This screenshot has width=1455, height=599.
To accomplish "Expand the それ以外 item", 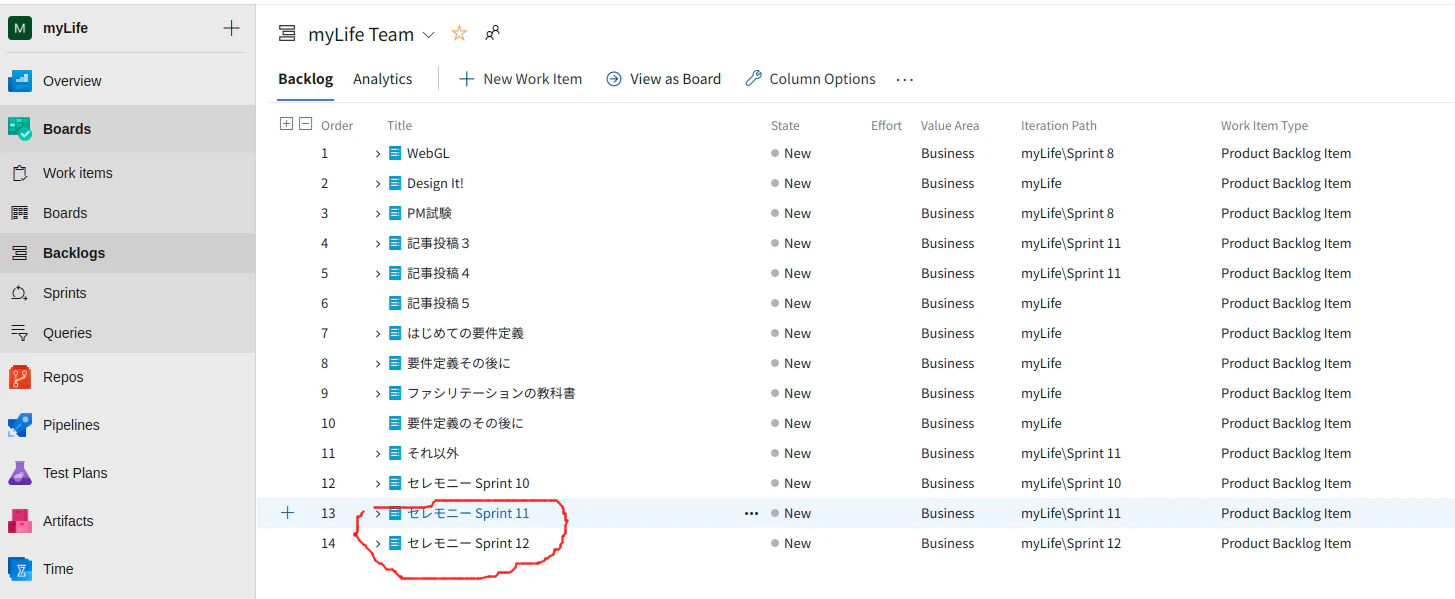I will [378, 454].
